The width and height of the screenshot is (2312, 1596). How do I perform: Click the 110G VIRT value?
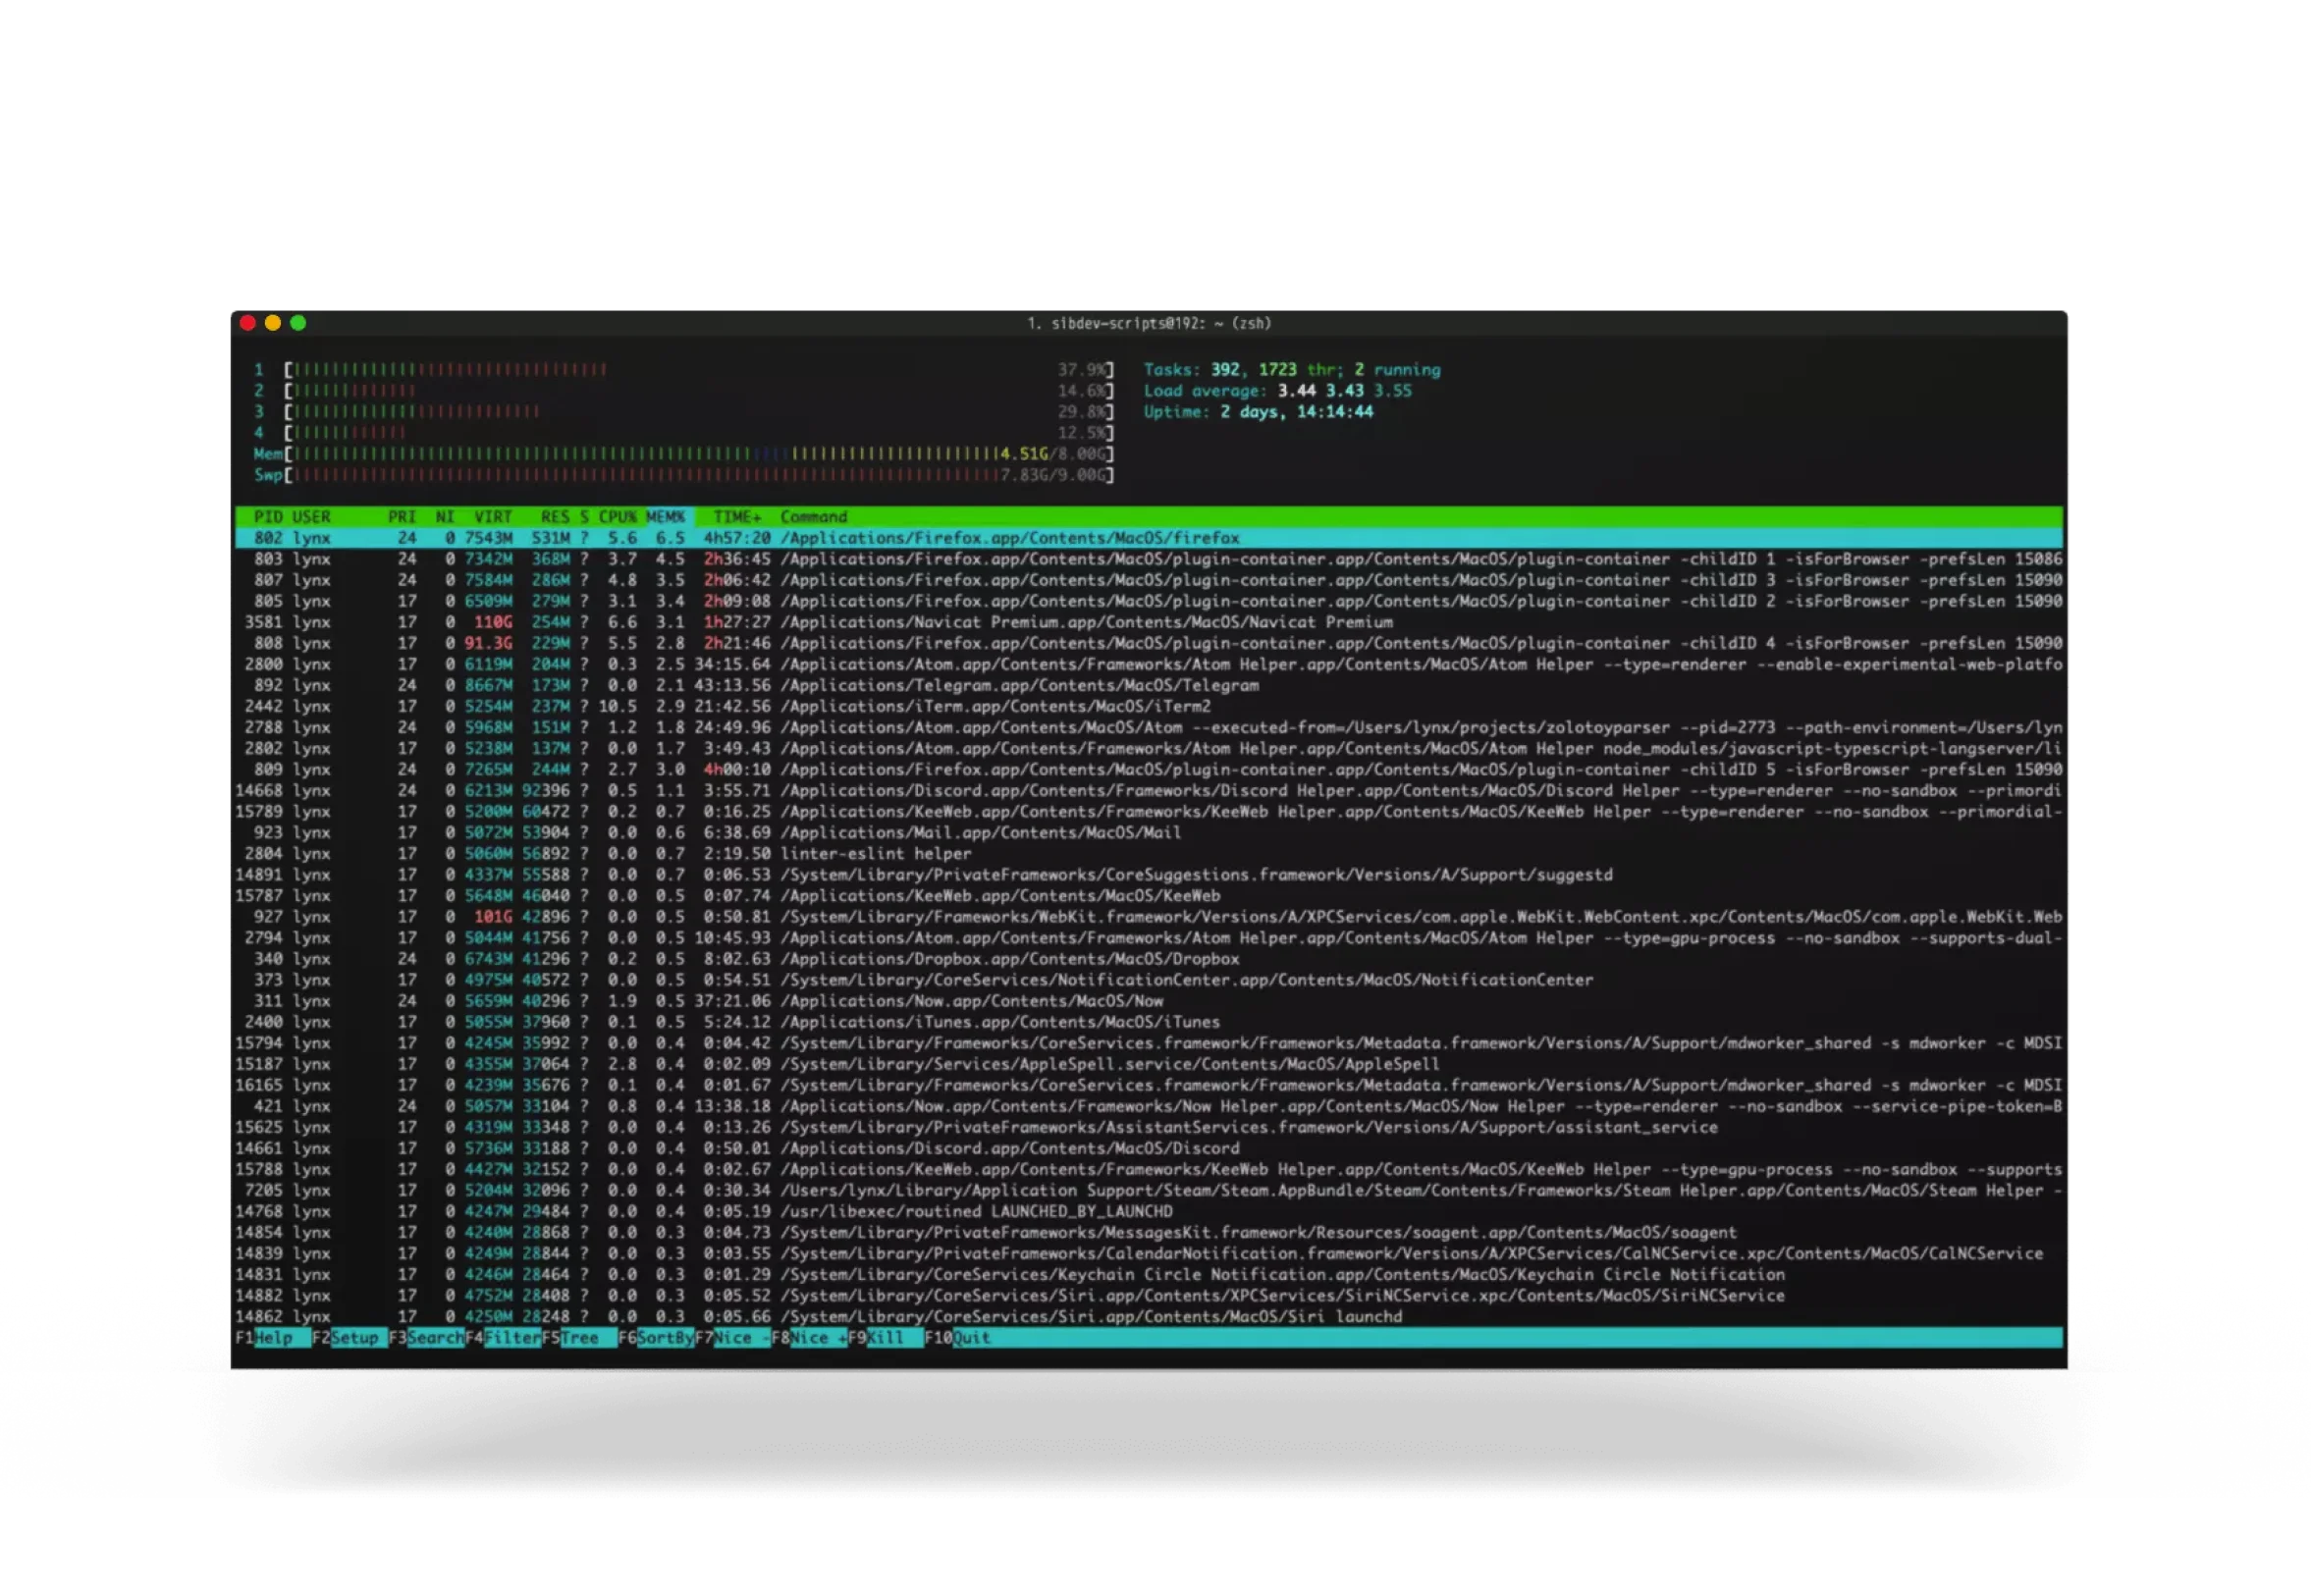point(493,622)
